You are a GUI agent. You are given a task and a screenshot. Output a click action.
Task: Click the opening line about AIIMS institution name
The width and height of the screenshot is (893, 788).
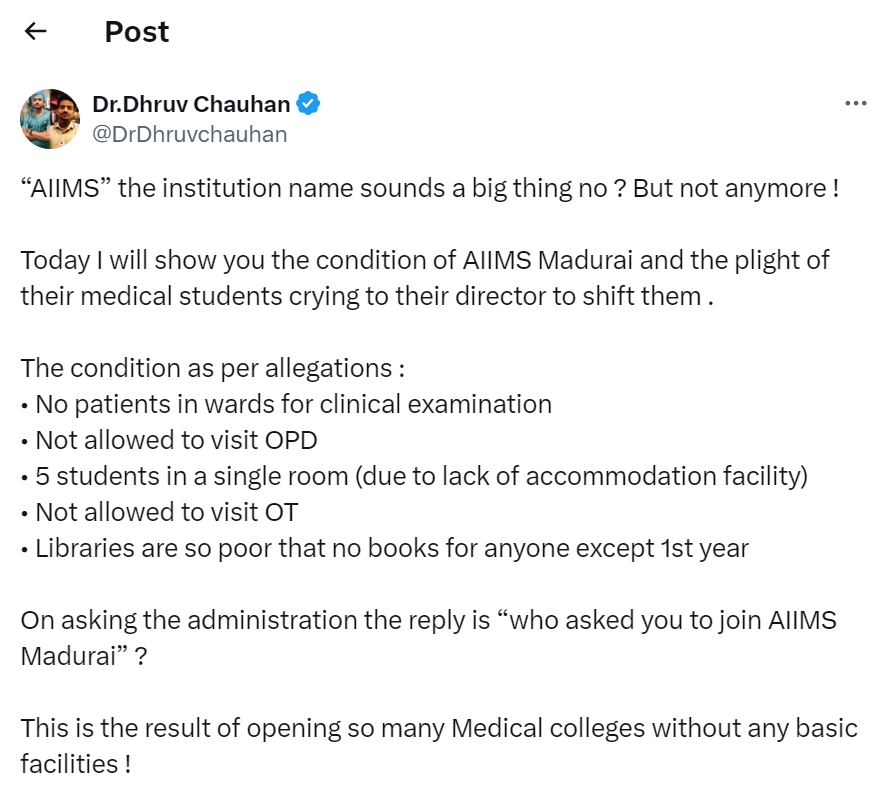(x=429, y=189)
